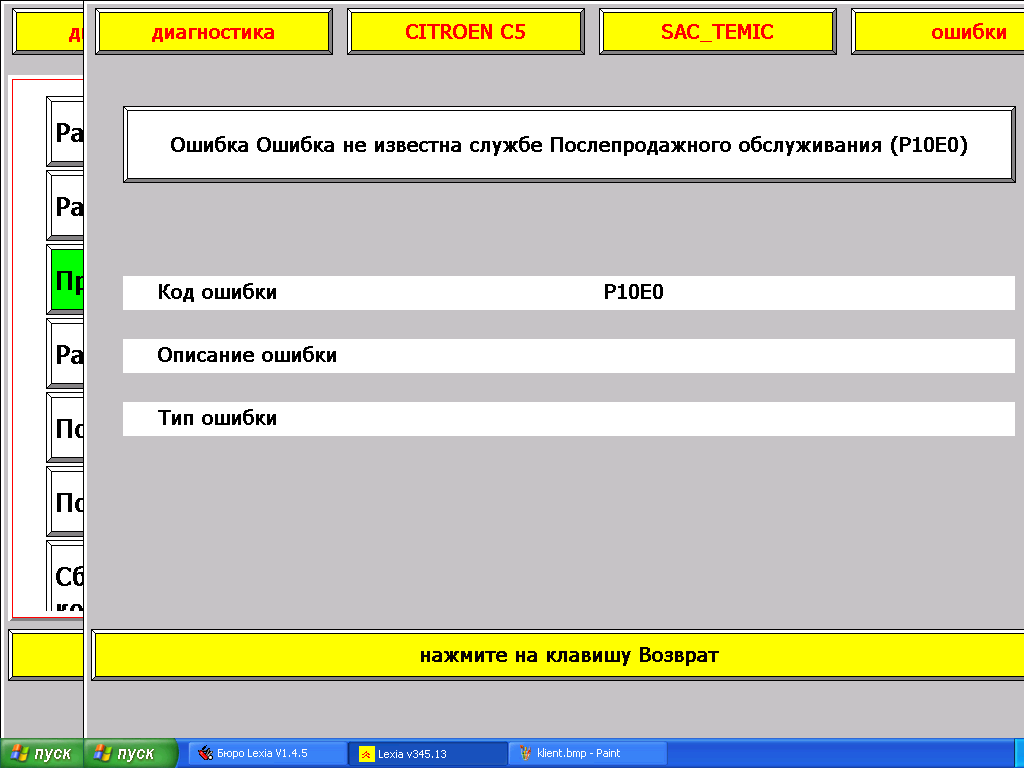Click the SAC_TEMIC header button
Image resolution: width=1024 pixels, height=768 pixels.
pos(717,32)
